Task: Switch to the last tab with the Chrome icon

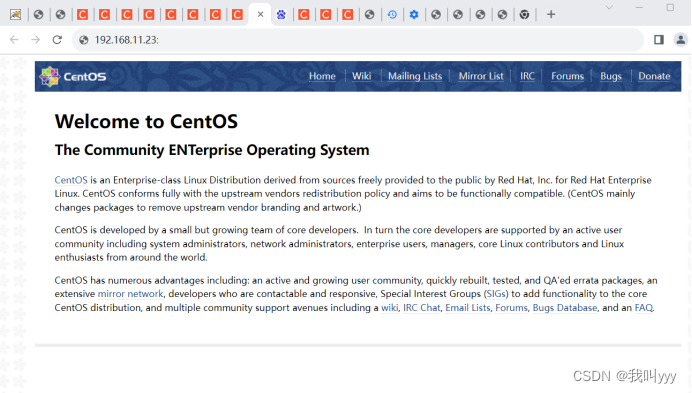Action: click(524, 15)
